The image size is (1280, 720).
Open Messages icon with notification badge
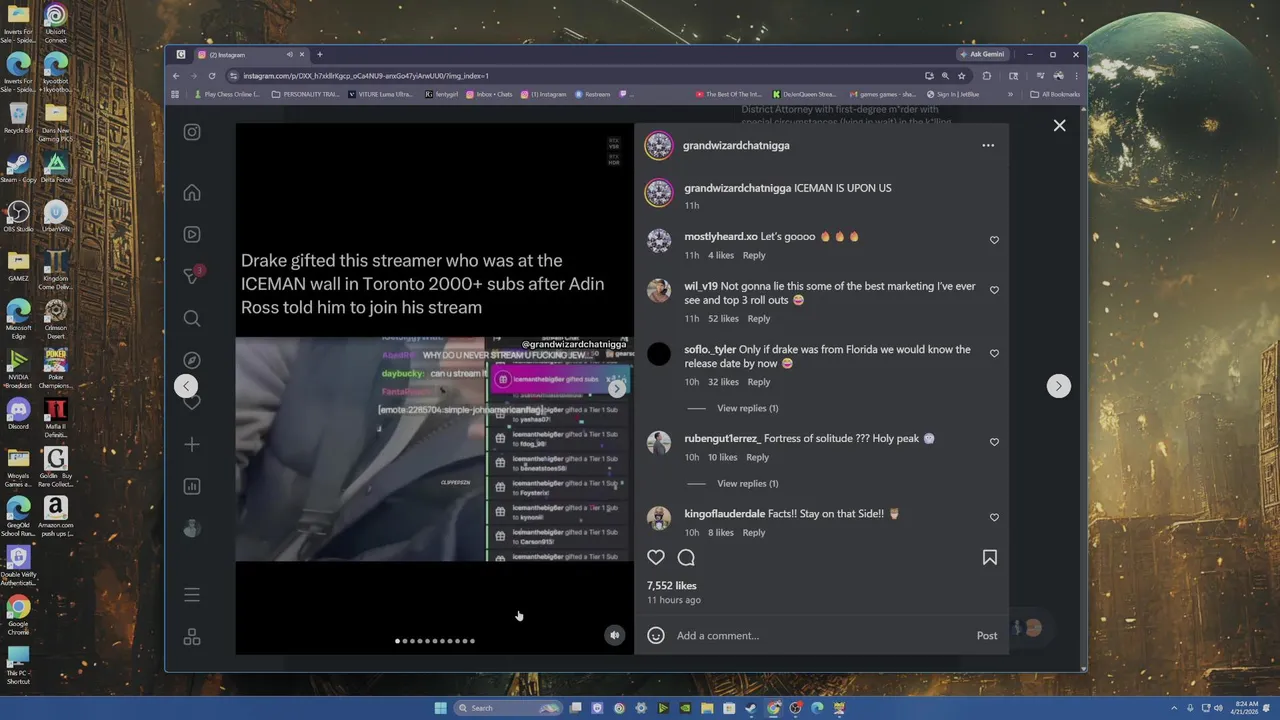(193, 276)
